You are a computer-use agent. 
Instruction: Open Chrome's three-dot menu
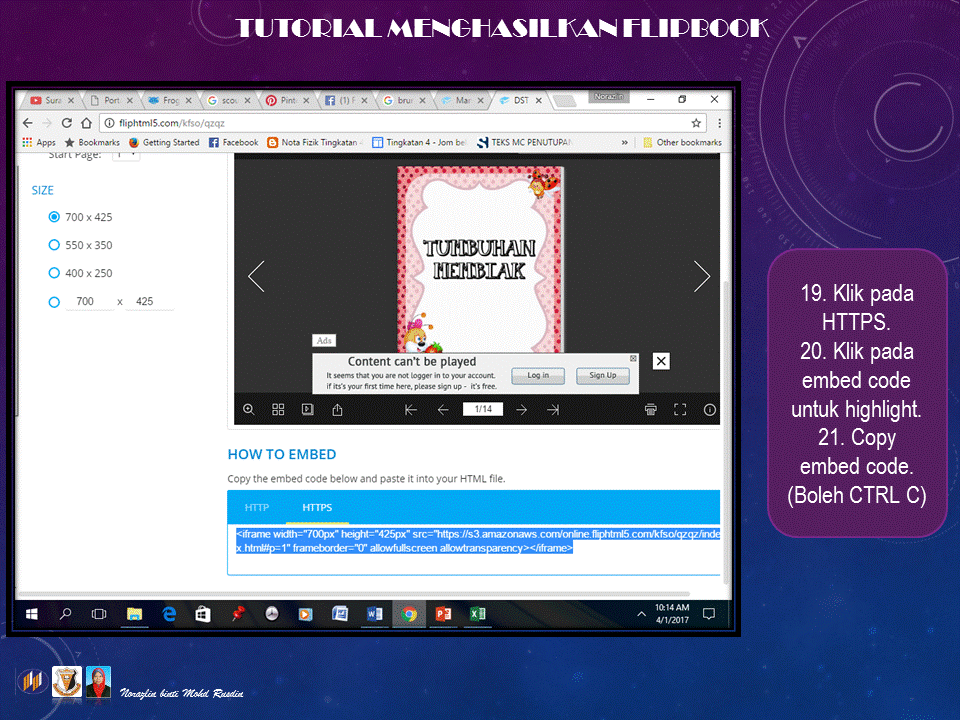pyautogui.click(x=719, y=123)
